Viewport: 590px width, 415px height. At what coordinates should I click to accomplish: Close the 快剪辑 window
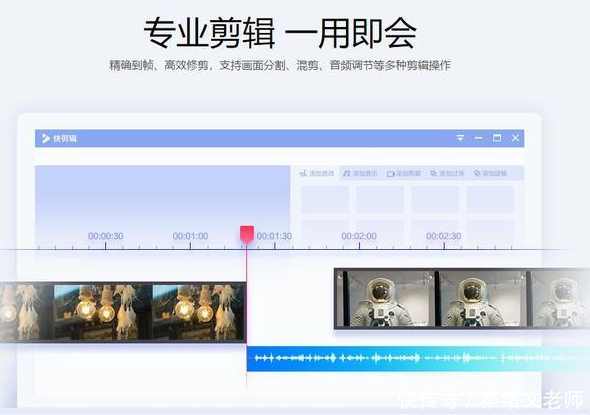pos(515,138)
